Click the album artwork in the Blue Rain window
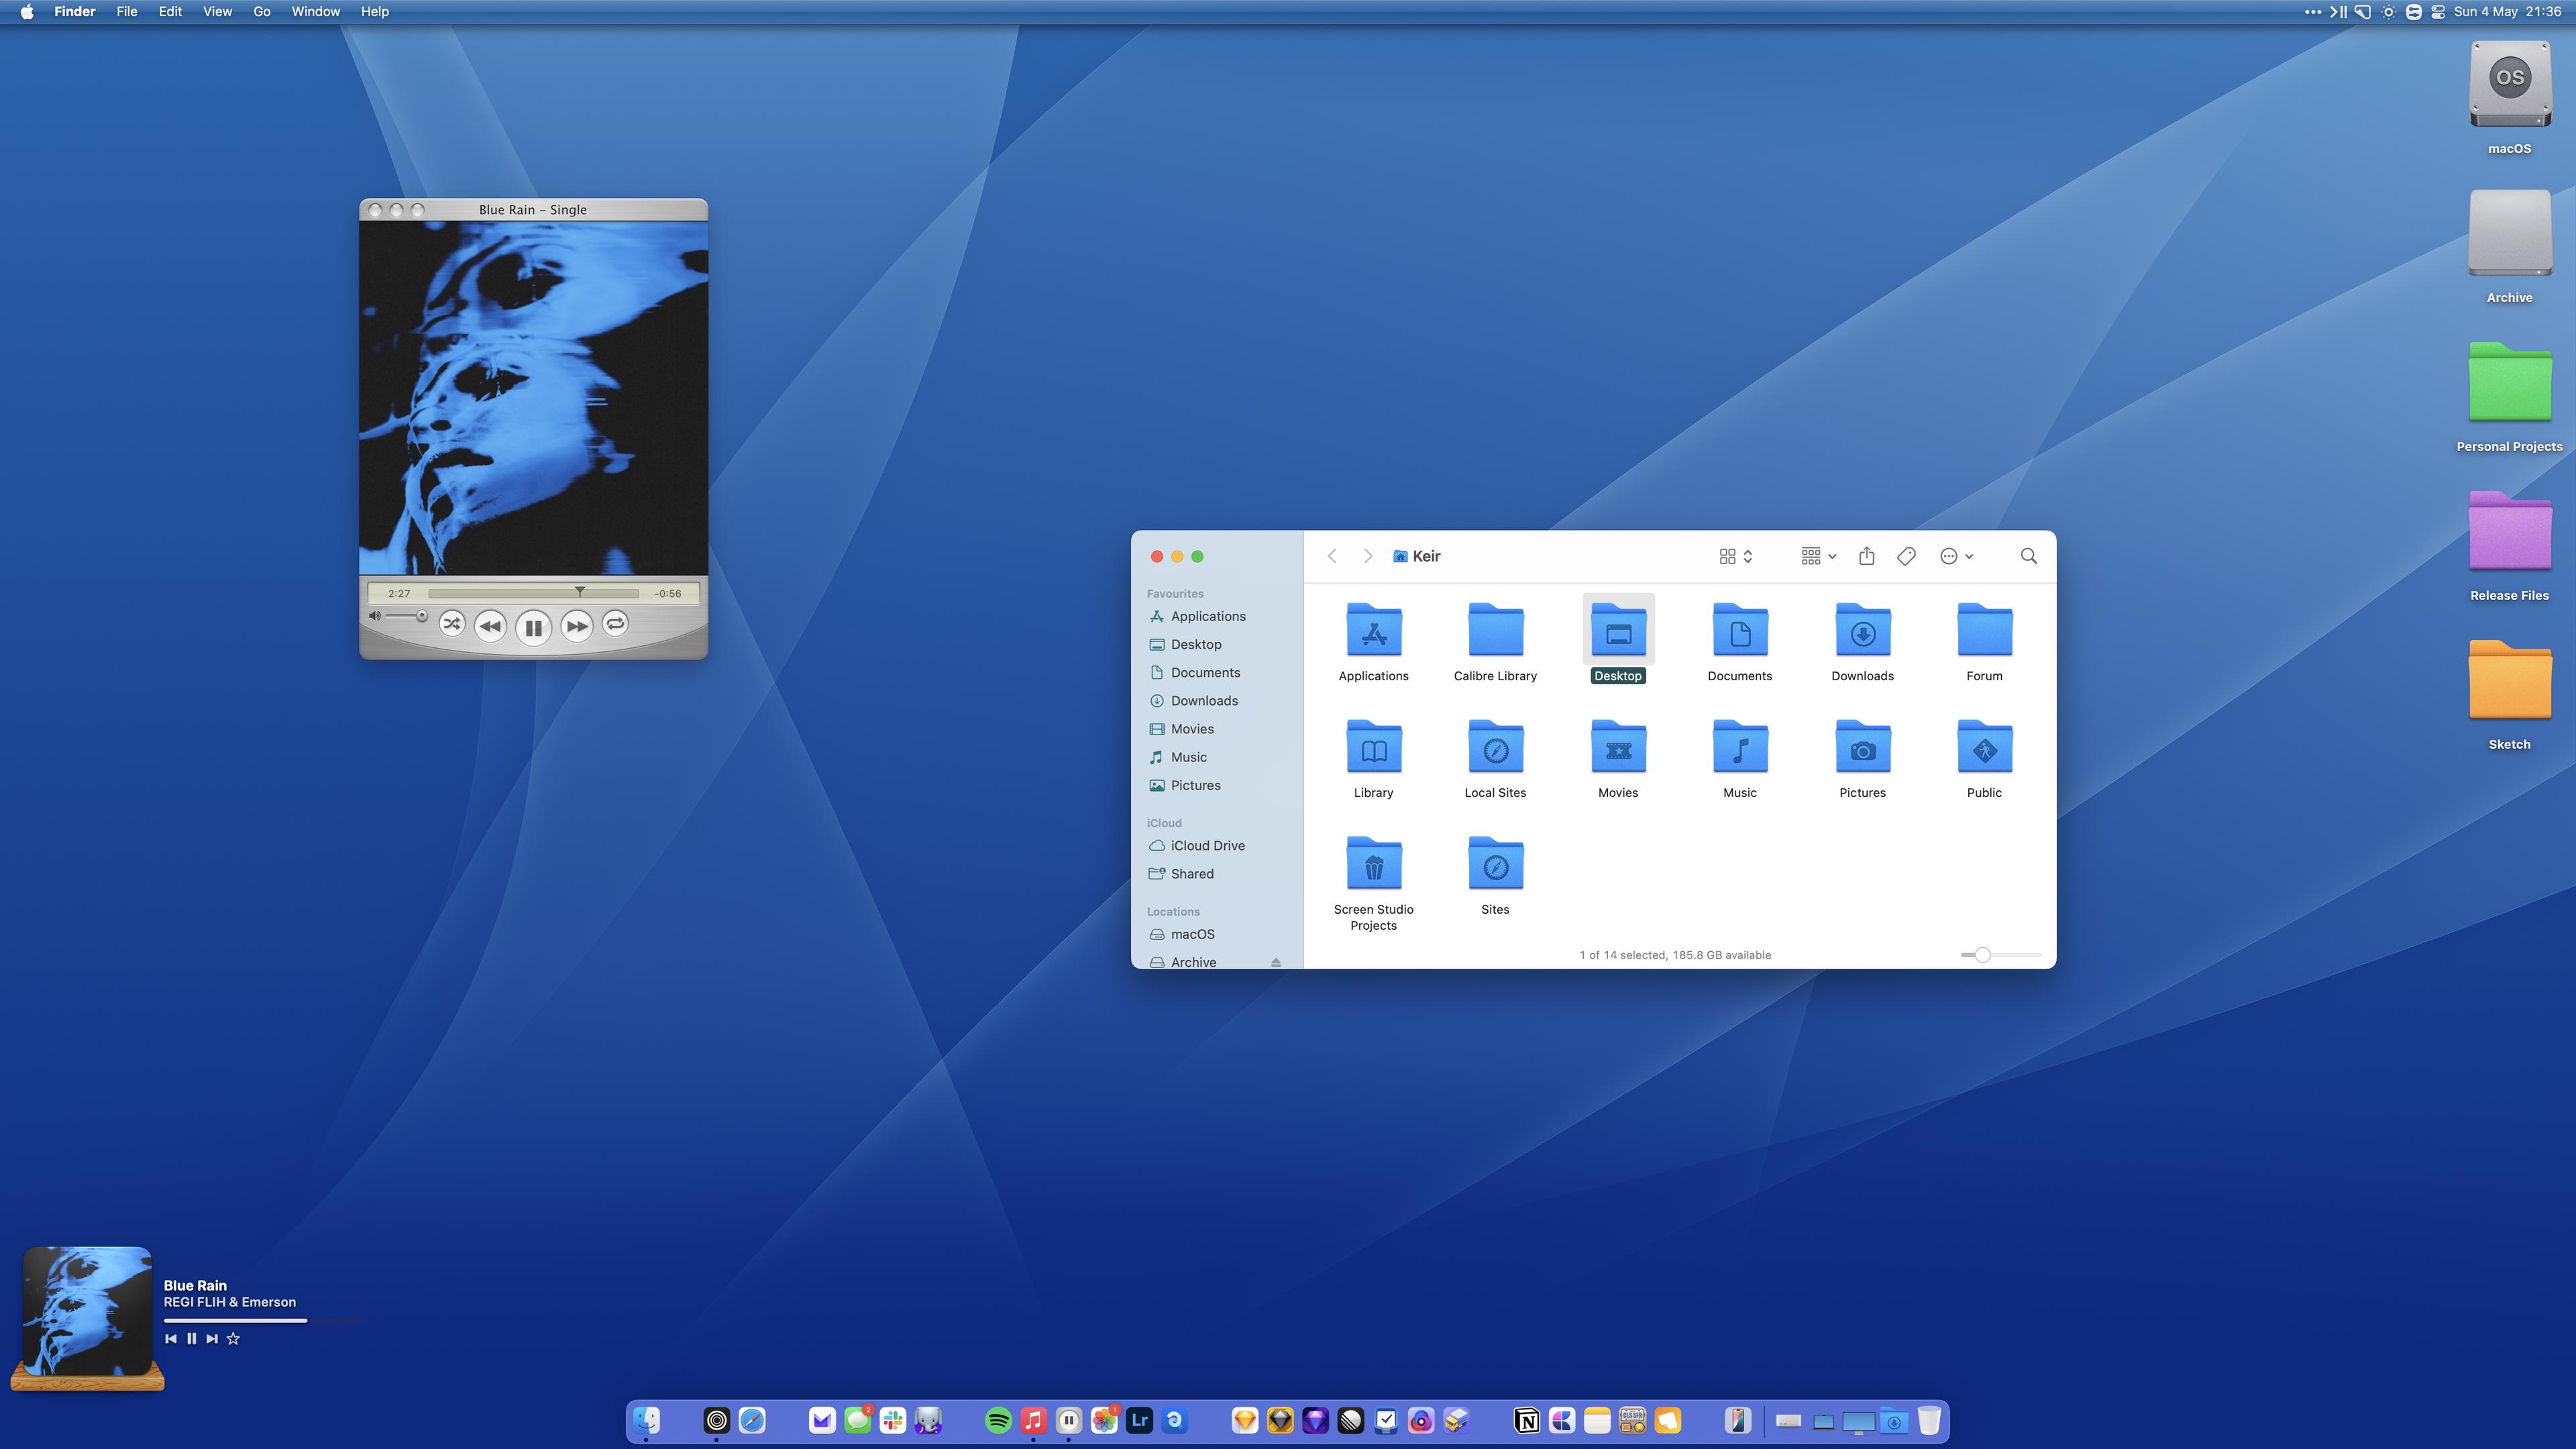 click(533, 398)
